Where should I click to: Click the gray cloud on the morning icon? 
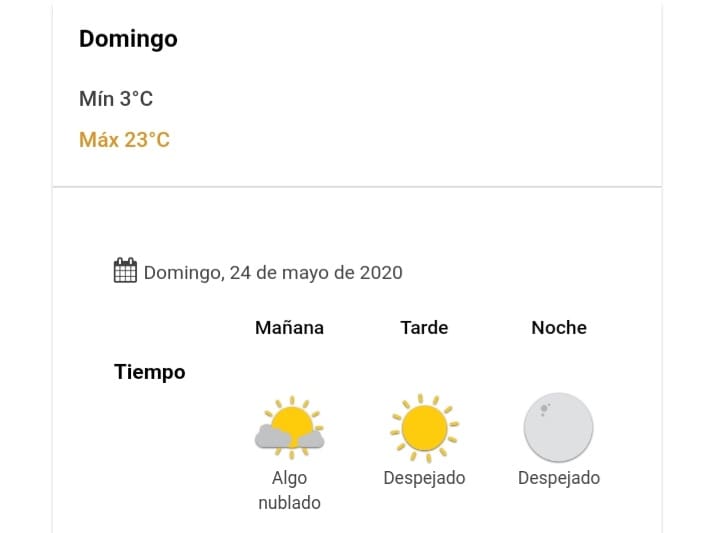272,437
